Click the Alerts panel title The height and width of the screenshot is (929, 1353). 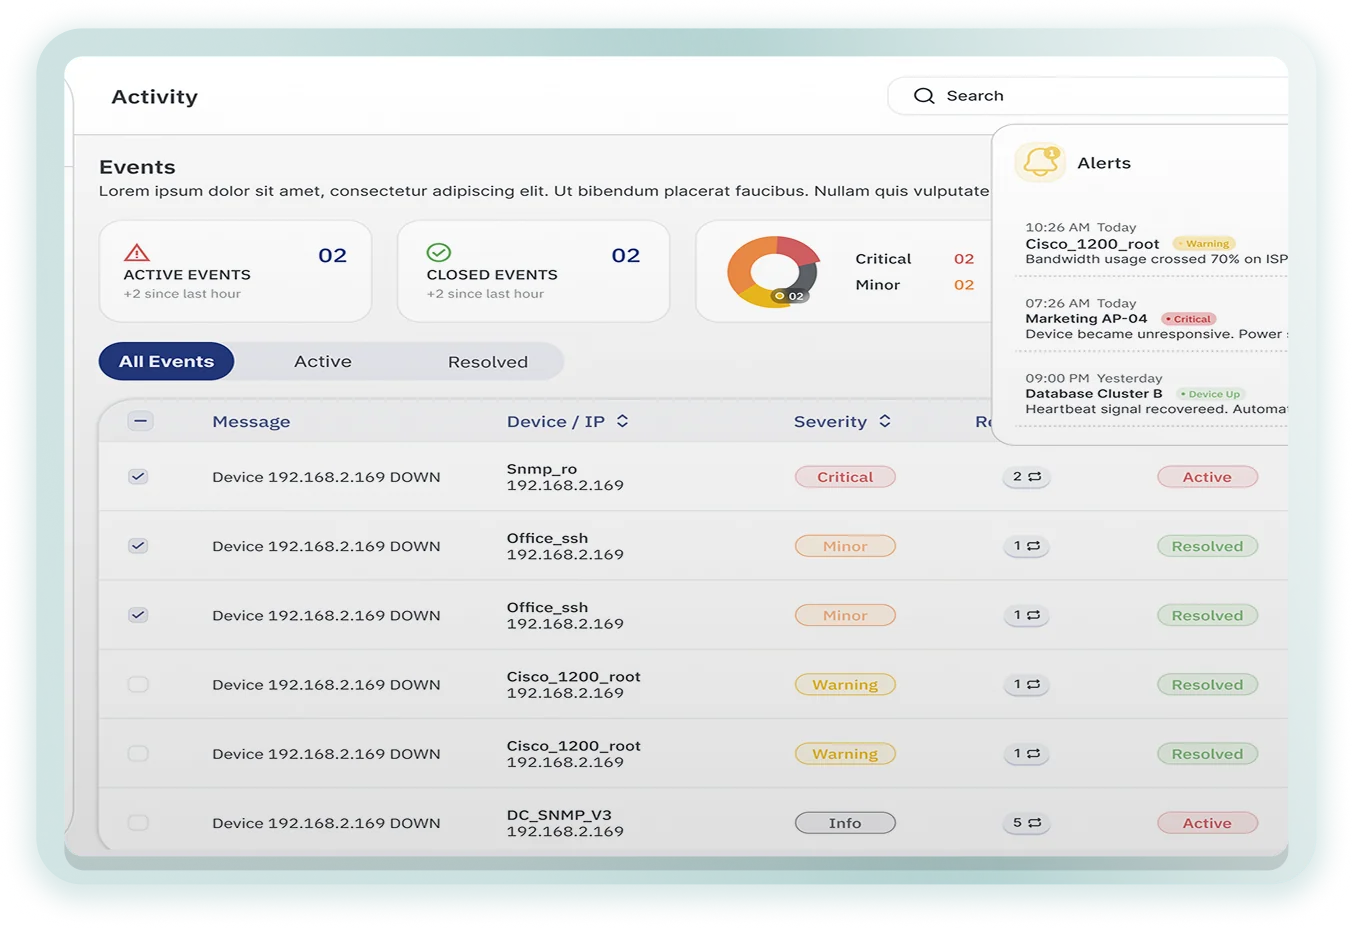[1104, 163]
